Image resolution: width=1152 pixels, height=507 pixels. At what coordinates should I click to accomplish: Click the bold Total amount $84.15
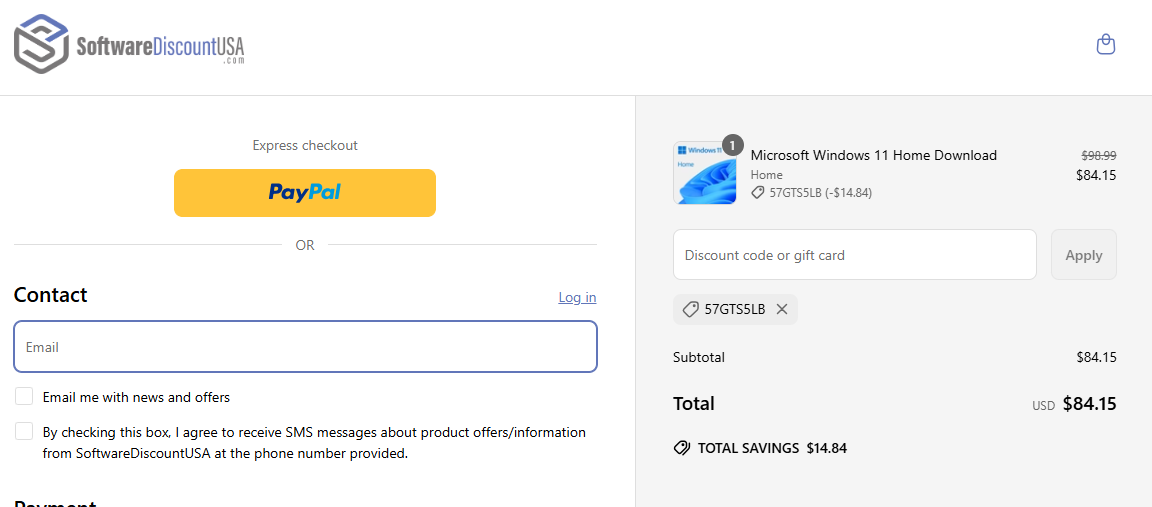(1089, 404)
